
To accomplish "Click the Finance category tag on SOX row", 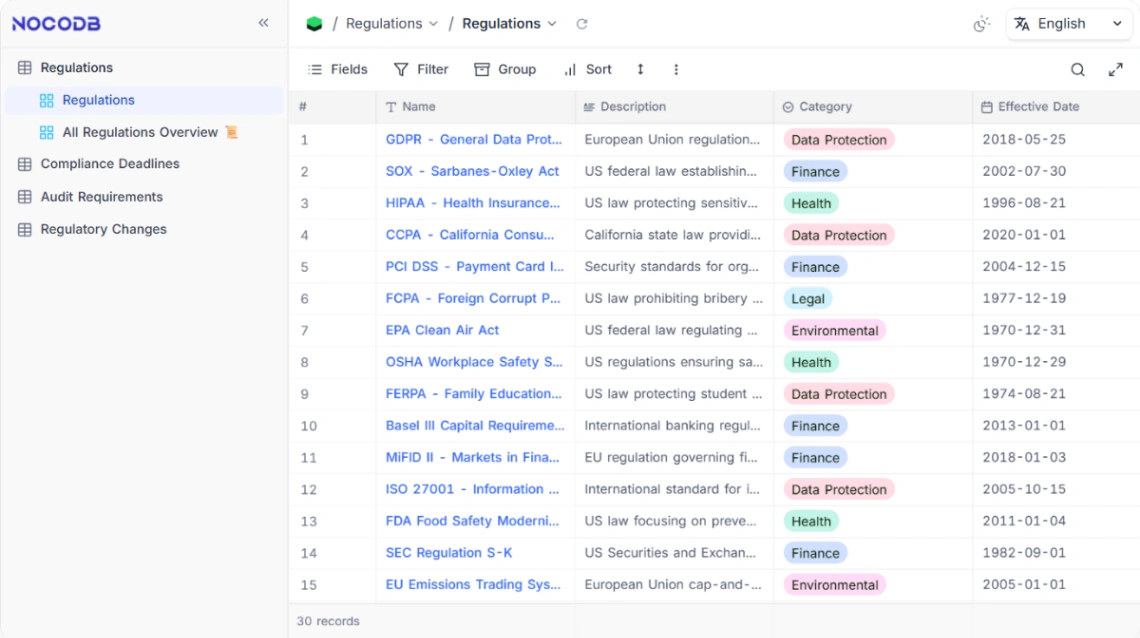I will 815,171.
